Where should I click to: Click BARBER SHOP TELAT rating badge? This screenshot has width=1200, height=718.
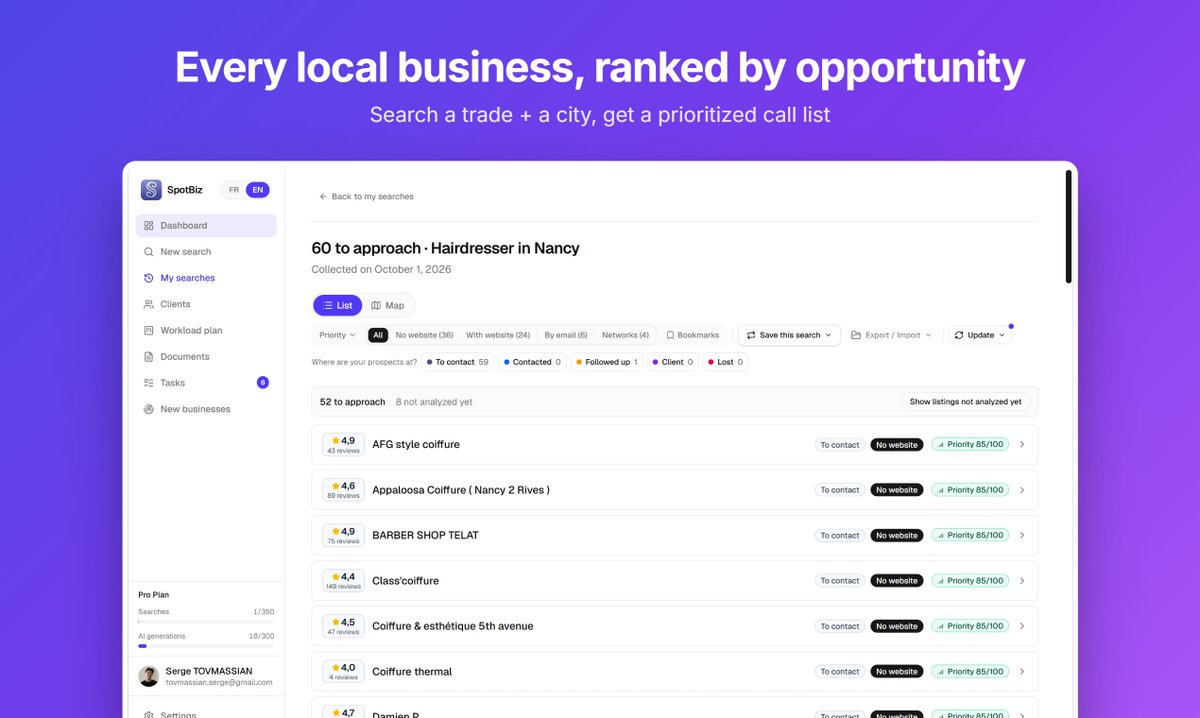click(x=343, y=535)
